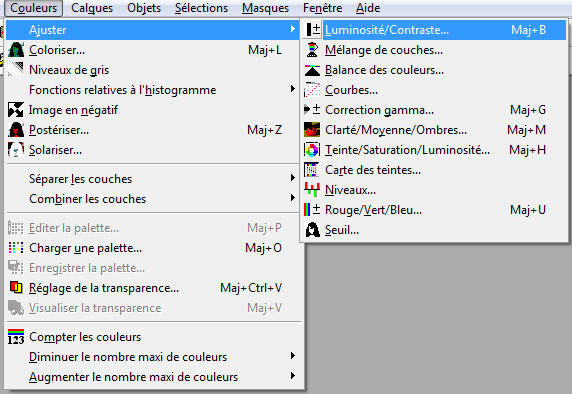
Task: Select Compter les couleurs entry
Action: click(153, 337)
